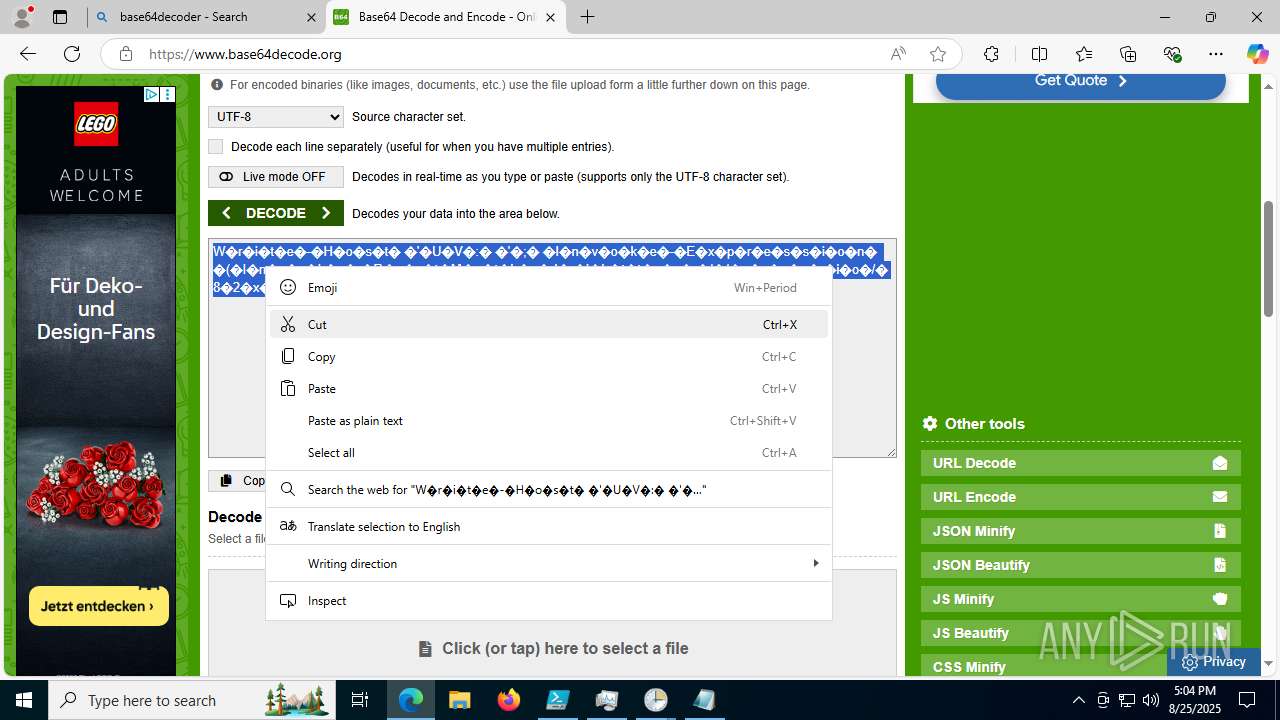Click the address bar URL
The width and height of the screenshot is (1280, 720).
tap(245, 54)
